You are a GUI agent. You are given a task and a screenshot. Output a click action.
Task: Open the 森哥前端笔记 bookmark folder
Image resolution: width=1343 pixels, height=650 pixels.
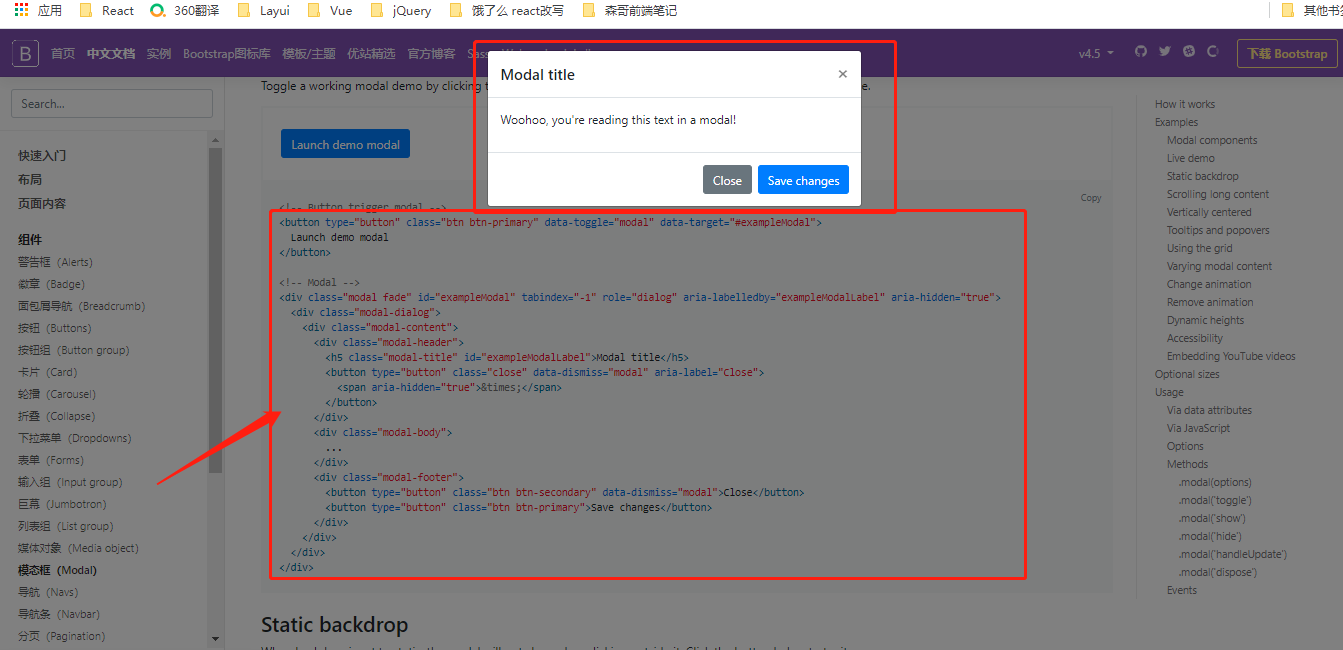point(632,10)
